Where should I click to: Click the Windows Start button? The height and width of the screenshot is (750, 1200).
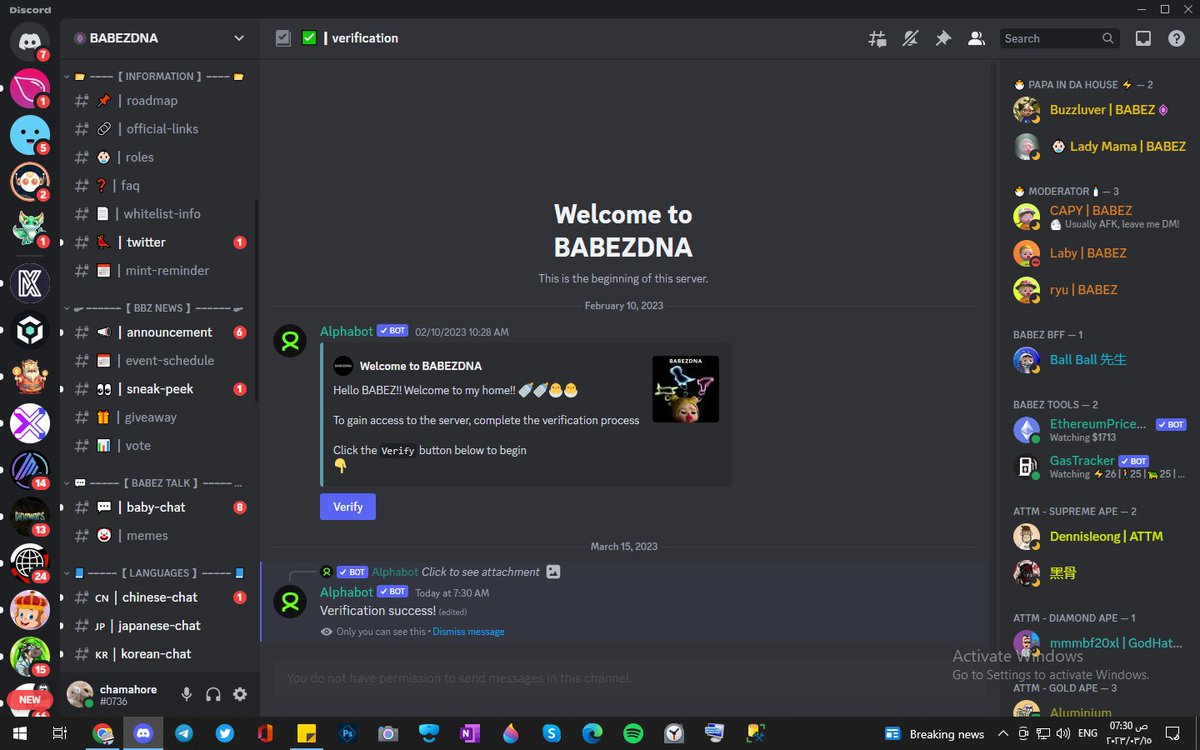coord(19,733)
